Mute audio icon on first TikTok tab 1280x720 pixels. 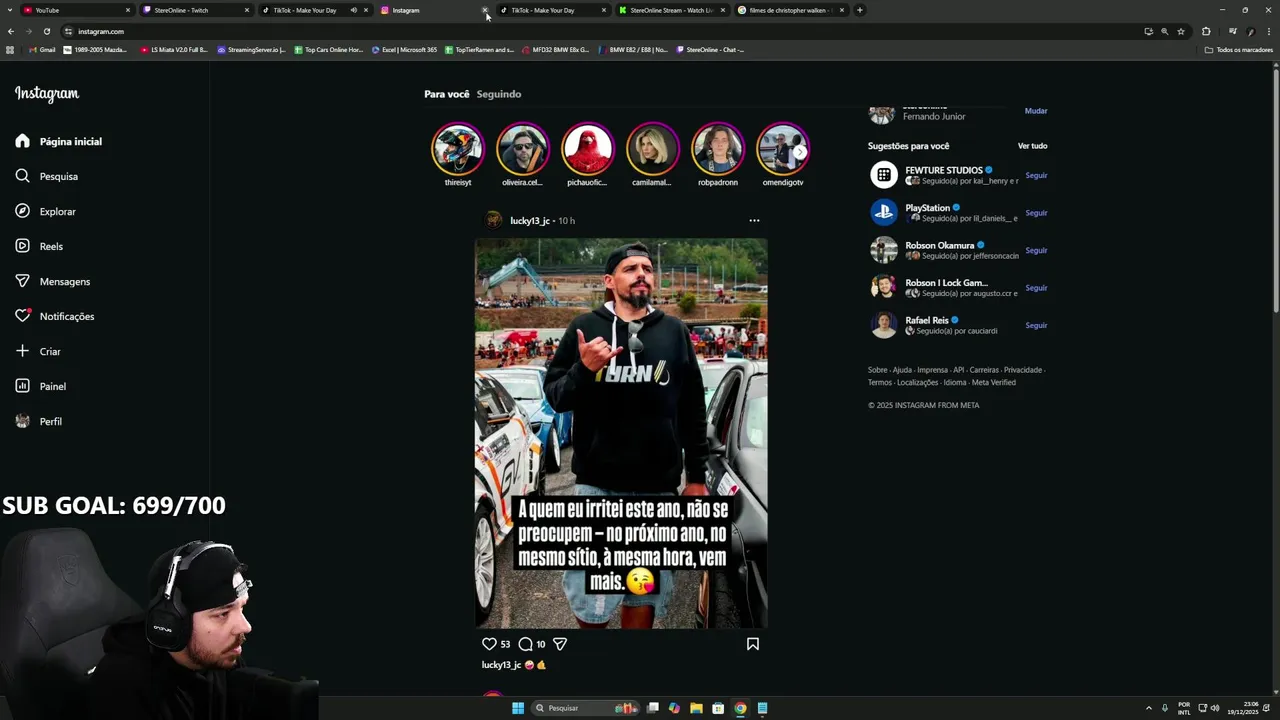[353, 10]
